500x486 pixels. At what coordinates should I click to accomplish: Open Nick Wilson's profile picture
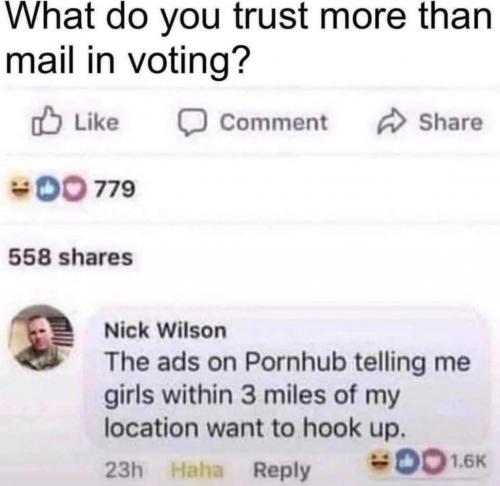pyautogui.click(x=41, y=338)
